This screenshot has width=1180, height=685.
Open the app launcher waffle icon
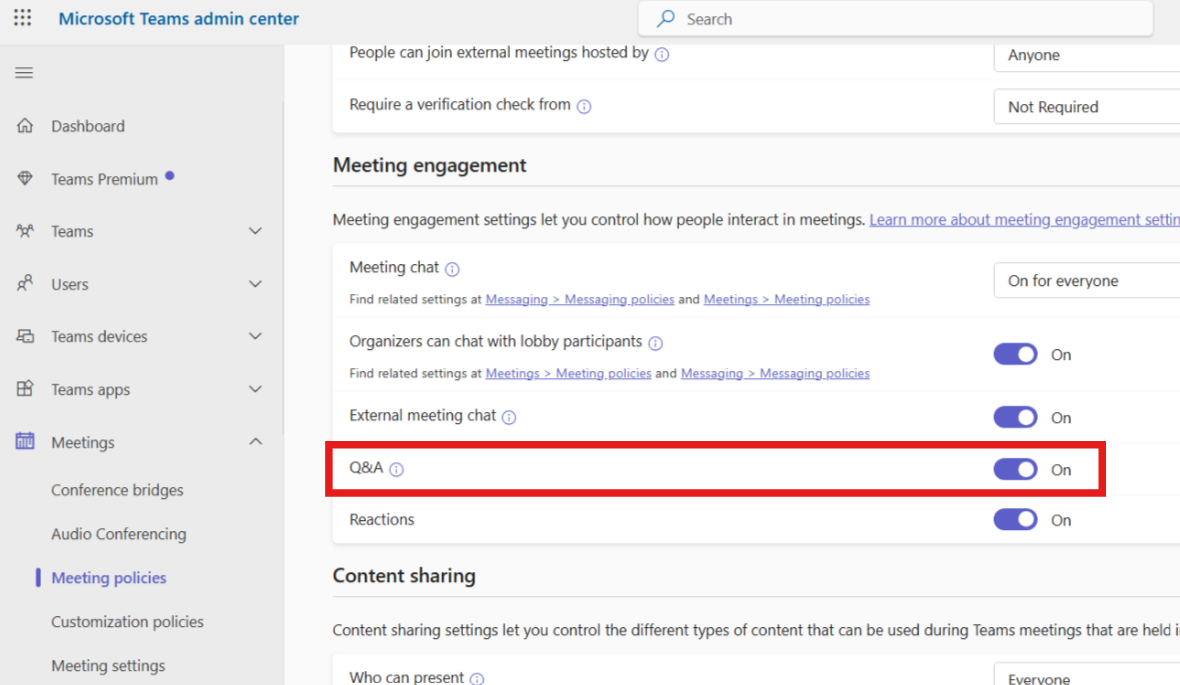pyautogui.click(x=23, y=18)
